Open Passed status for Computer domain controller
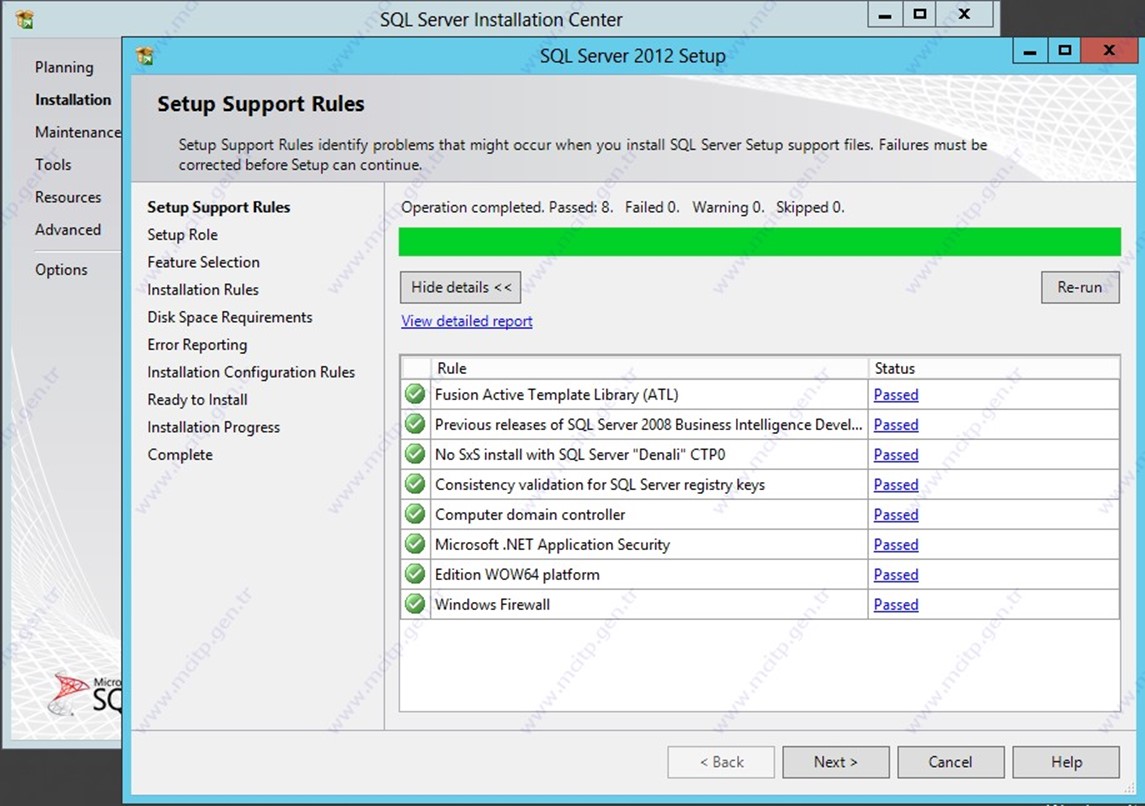Screen dimensions: 1145x806 click(x=896, y=515)
